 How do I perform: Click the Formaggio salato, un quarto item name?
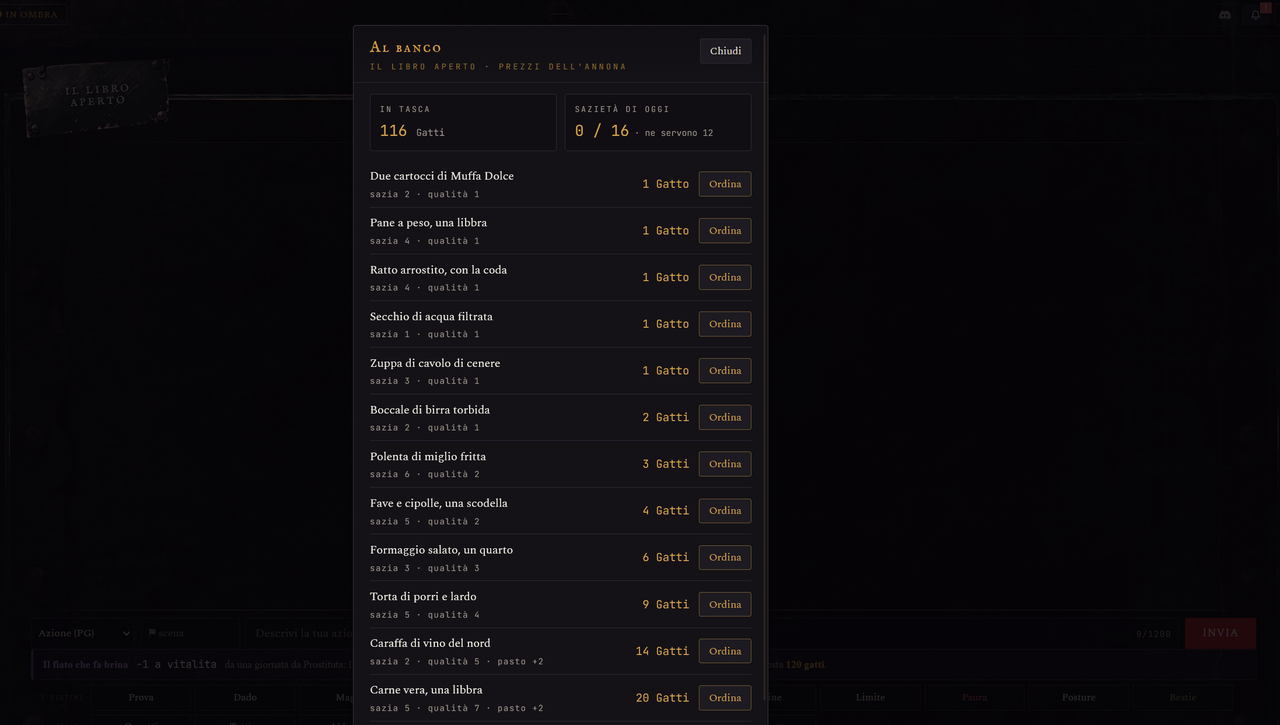click(x=441, y=550)
